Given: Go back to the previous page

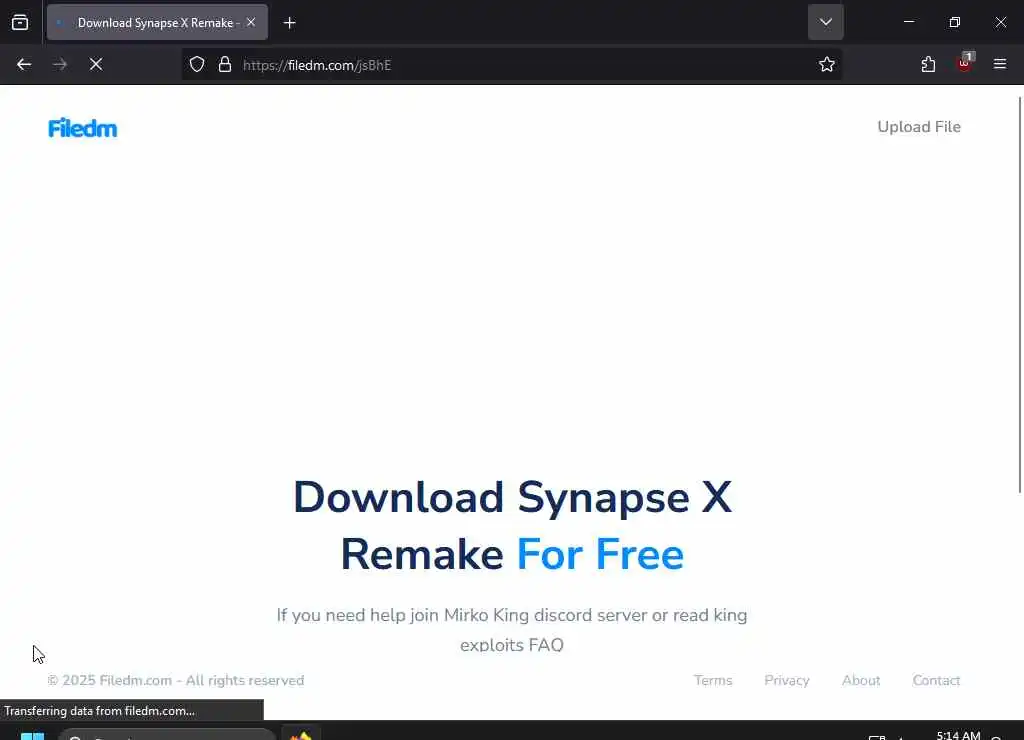Looking at the screenshot, I should tap(24, 64).
